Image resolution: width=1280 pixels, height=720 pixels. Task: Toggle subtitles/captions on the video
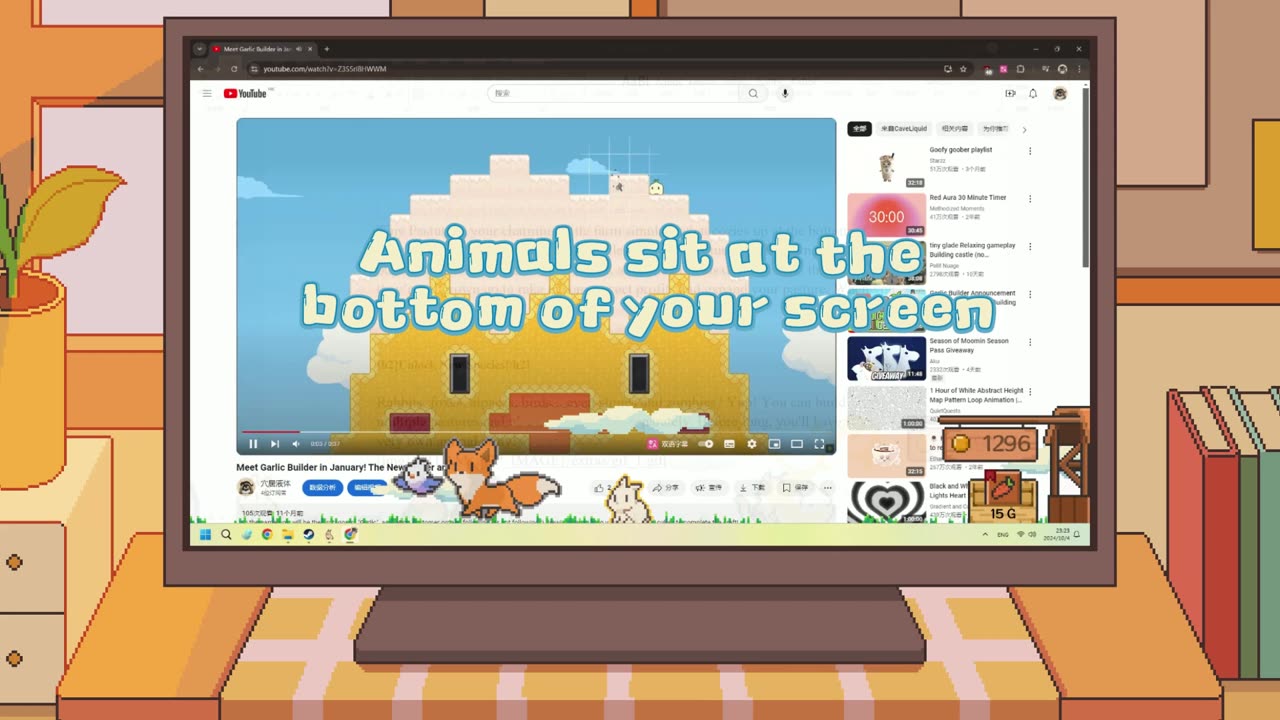(x=729, y=444)
